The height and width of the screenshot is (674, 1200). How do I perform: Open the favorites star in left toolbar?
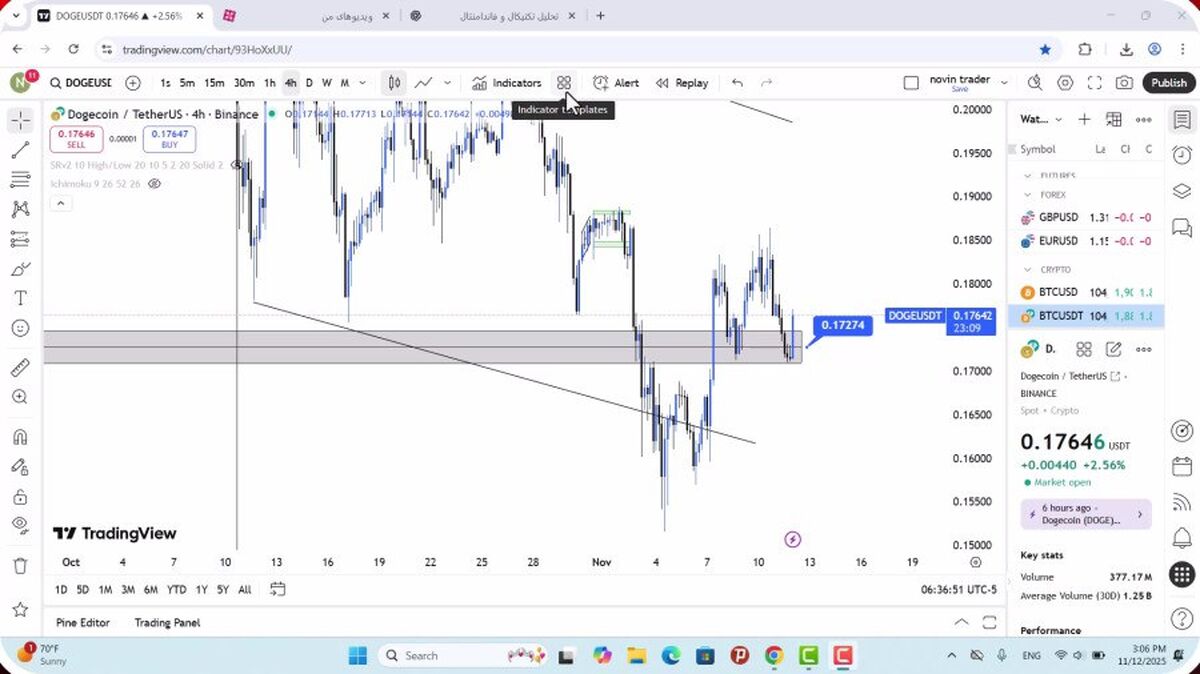20,609
